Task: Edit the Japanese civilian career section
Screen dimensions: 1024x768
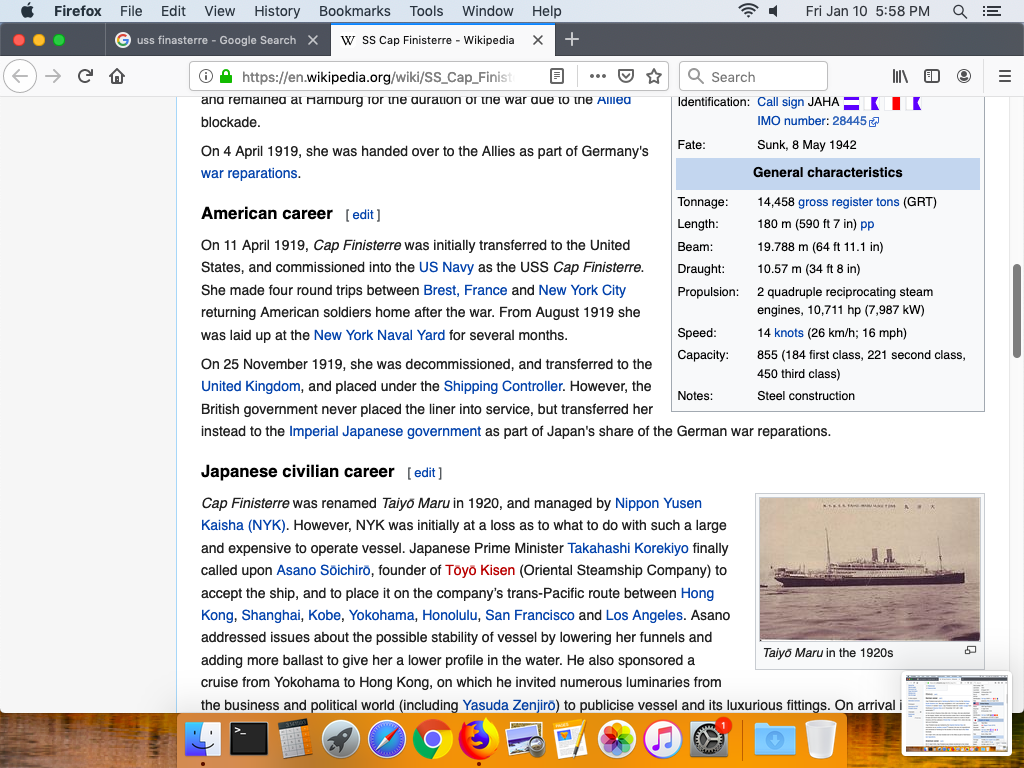Action: pos(424,473)
